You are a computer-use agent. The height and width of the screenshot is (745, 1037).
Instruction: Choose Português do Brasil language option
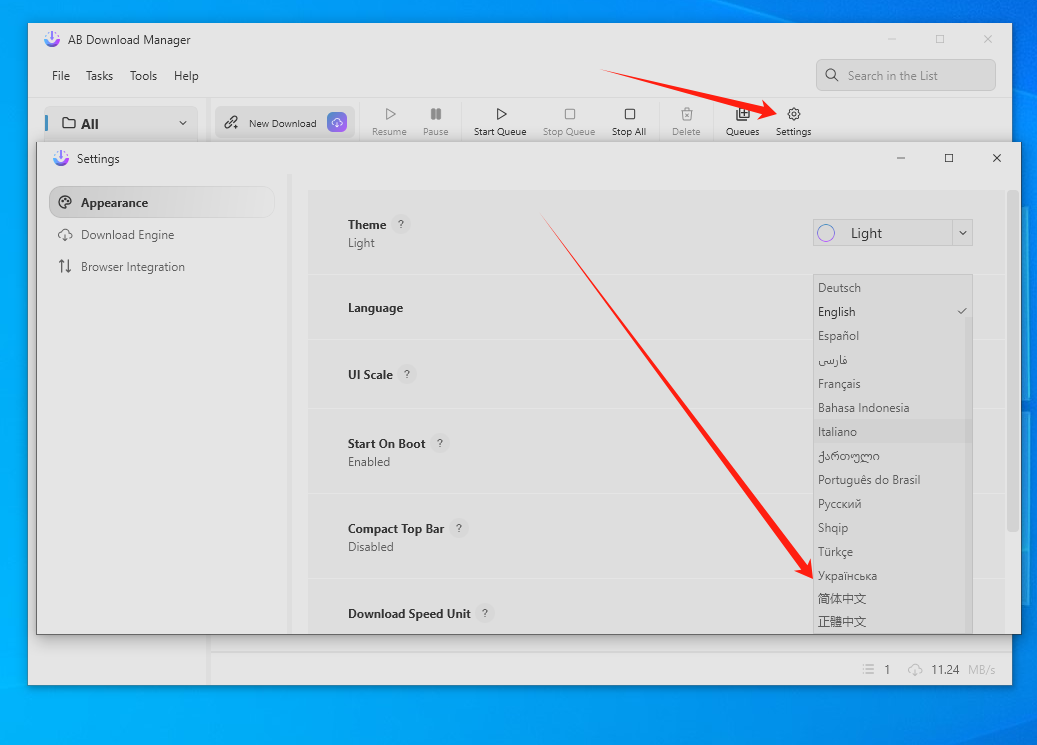tap(889, 480)
